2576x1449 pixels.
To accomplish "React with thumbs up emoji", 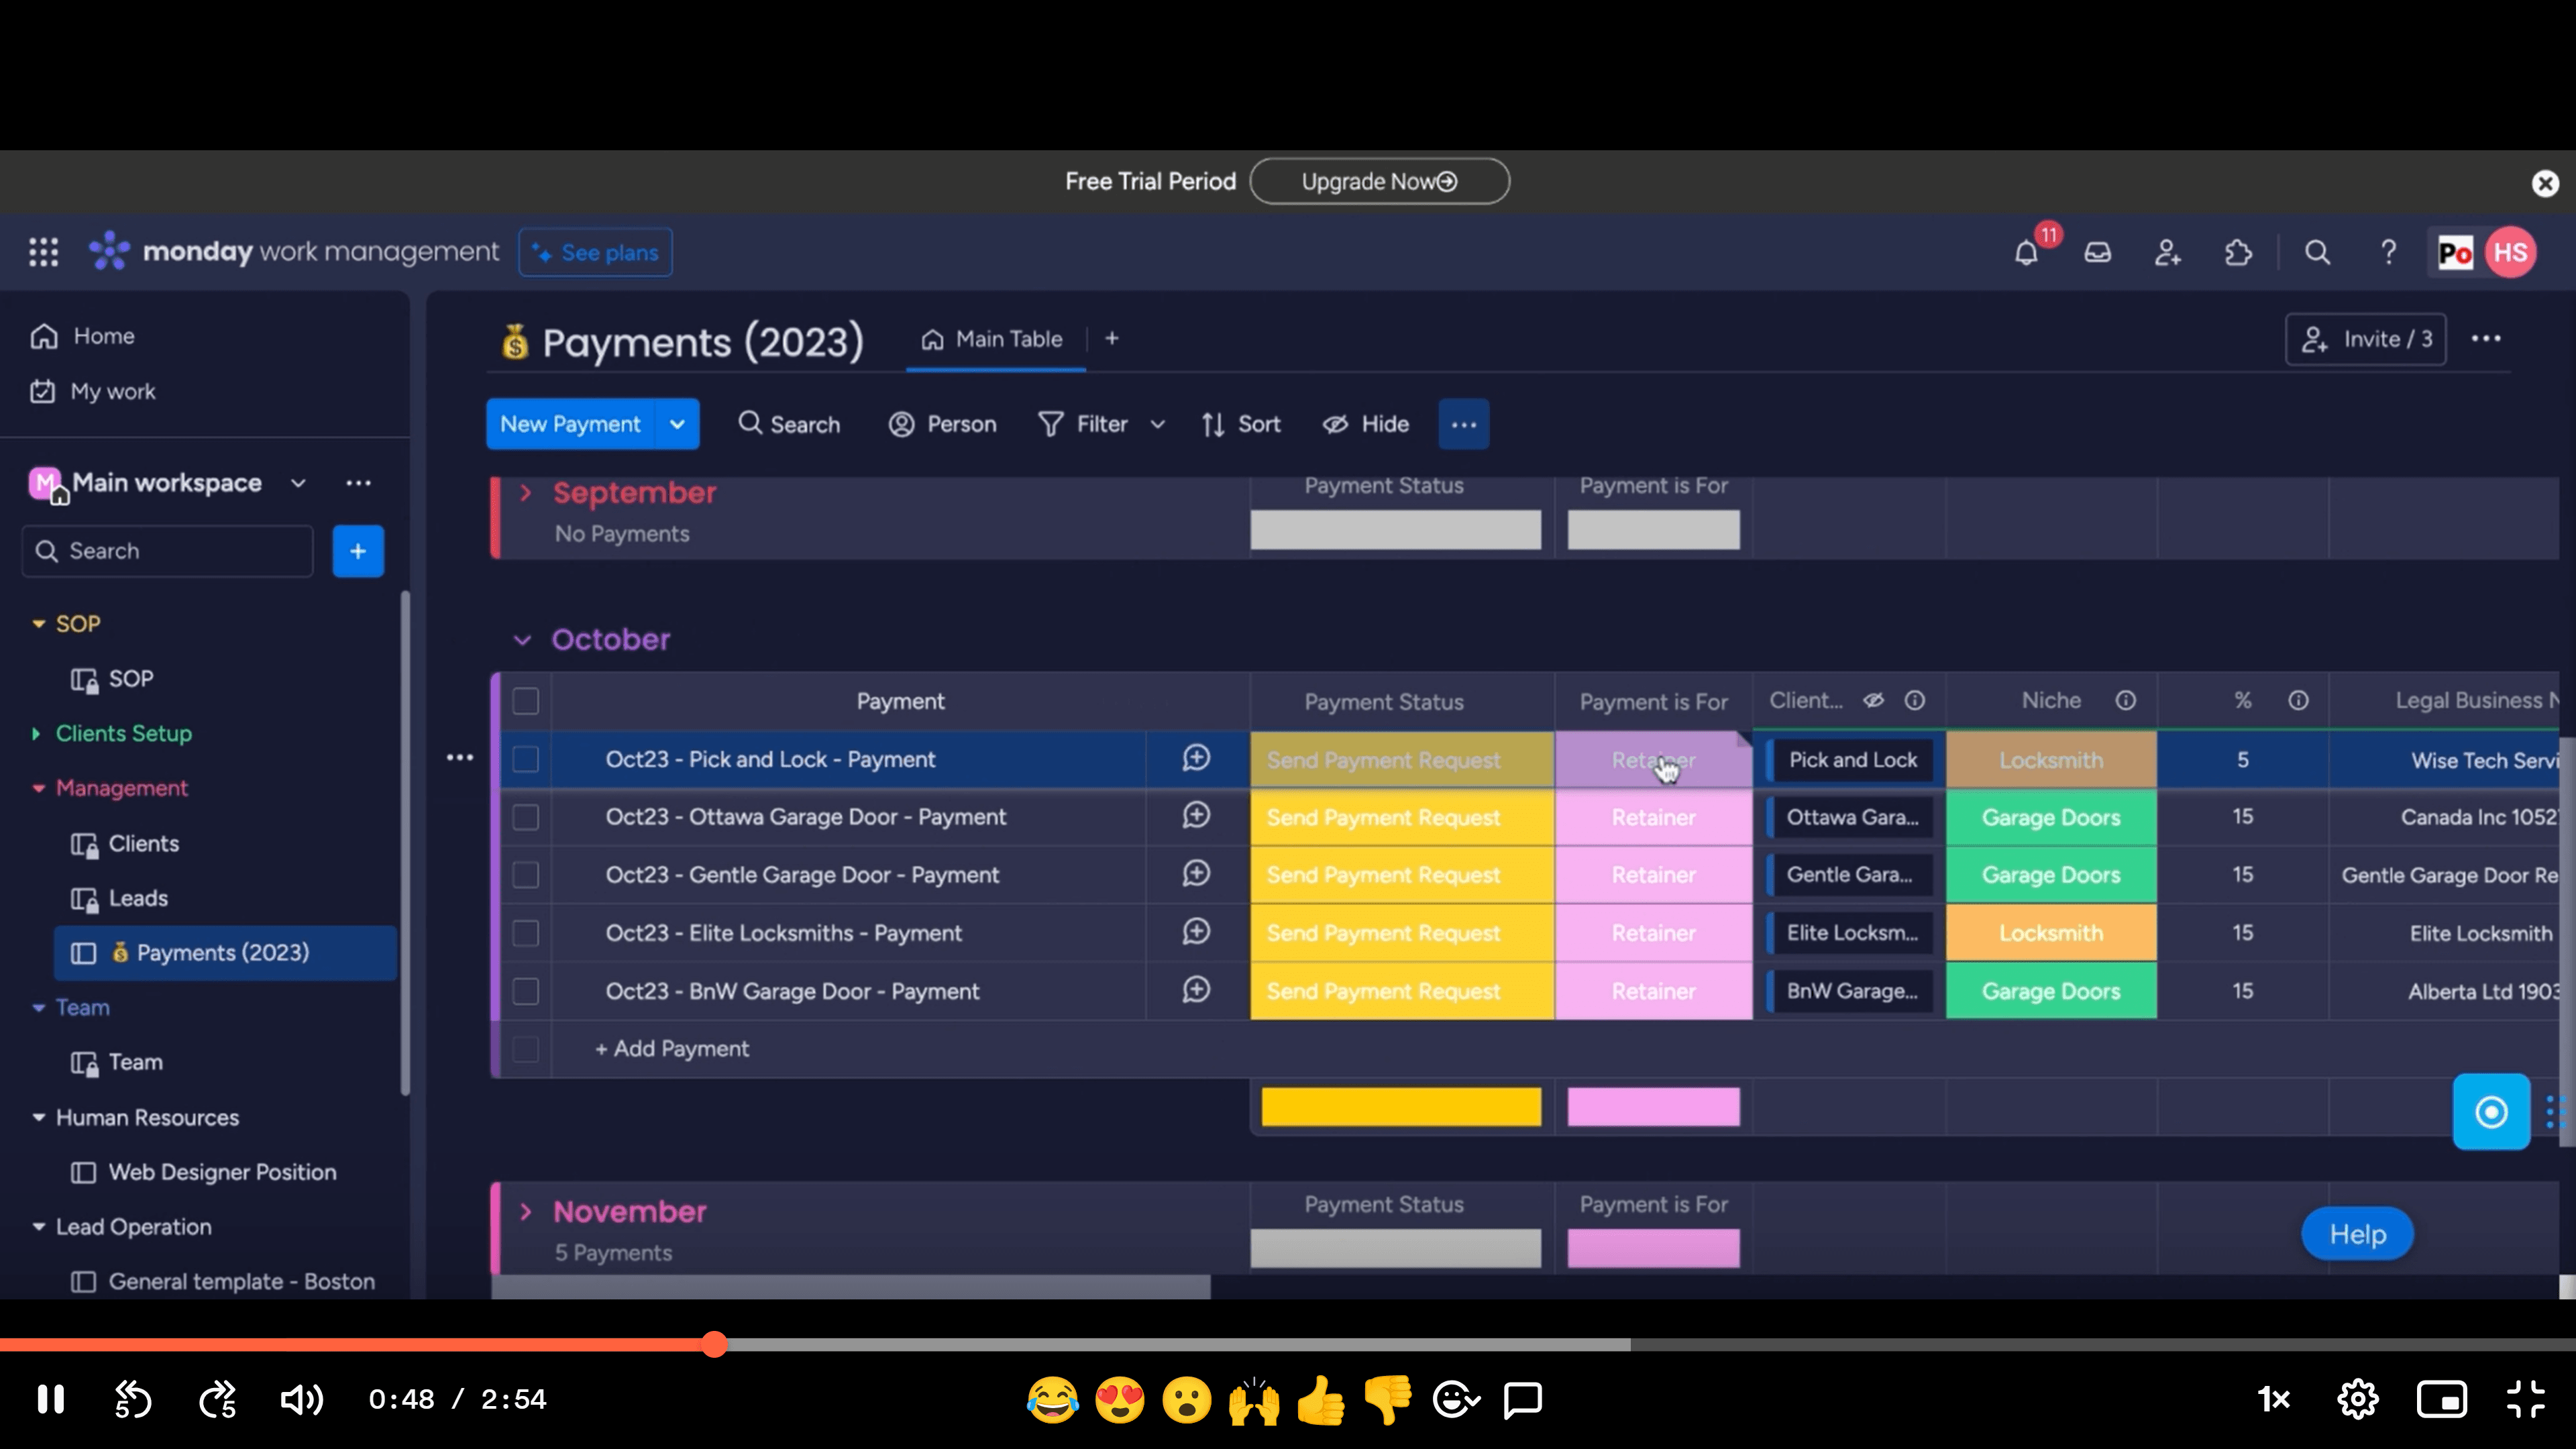I will tap(1320, 1399).
